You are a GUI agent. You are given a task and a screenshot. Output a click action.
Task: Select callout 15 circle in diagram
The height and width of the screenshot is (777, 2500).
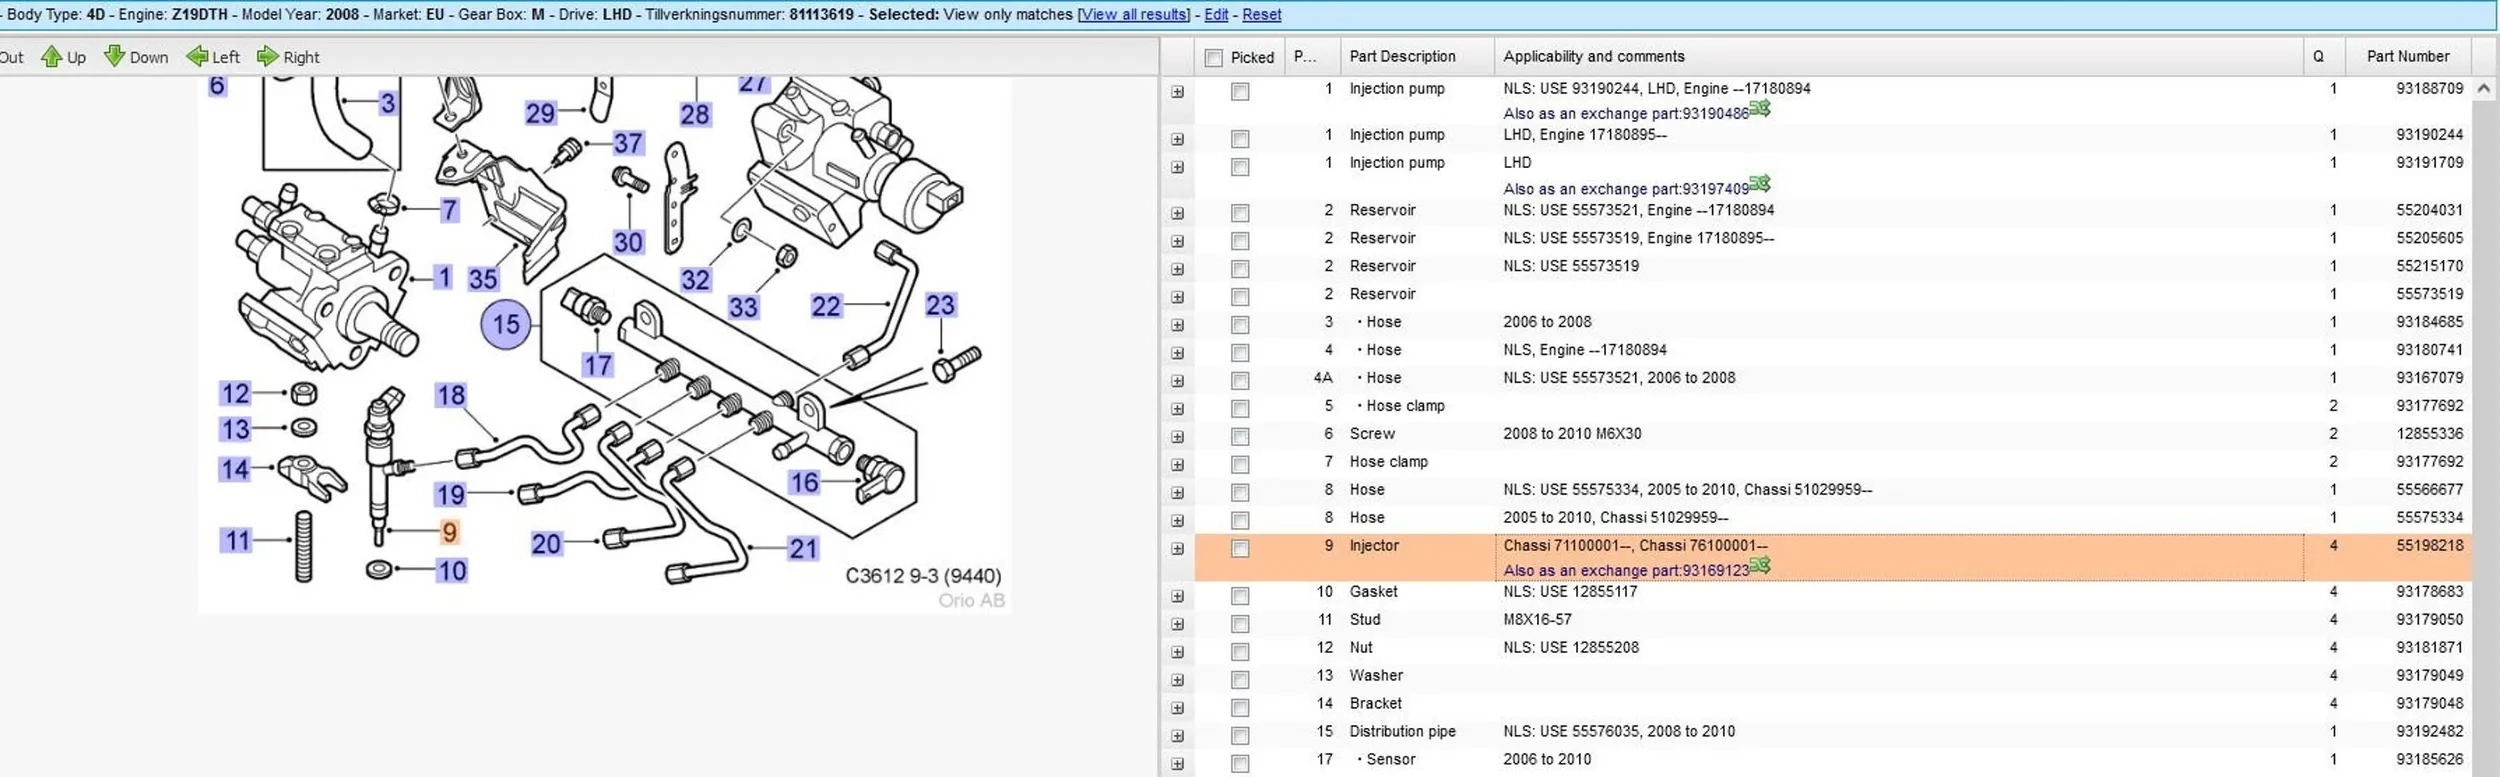[x=506, y=324]
